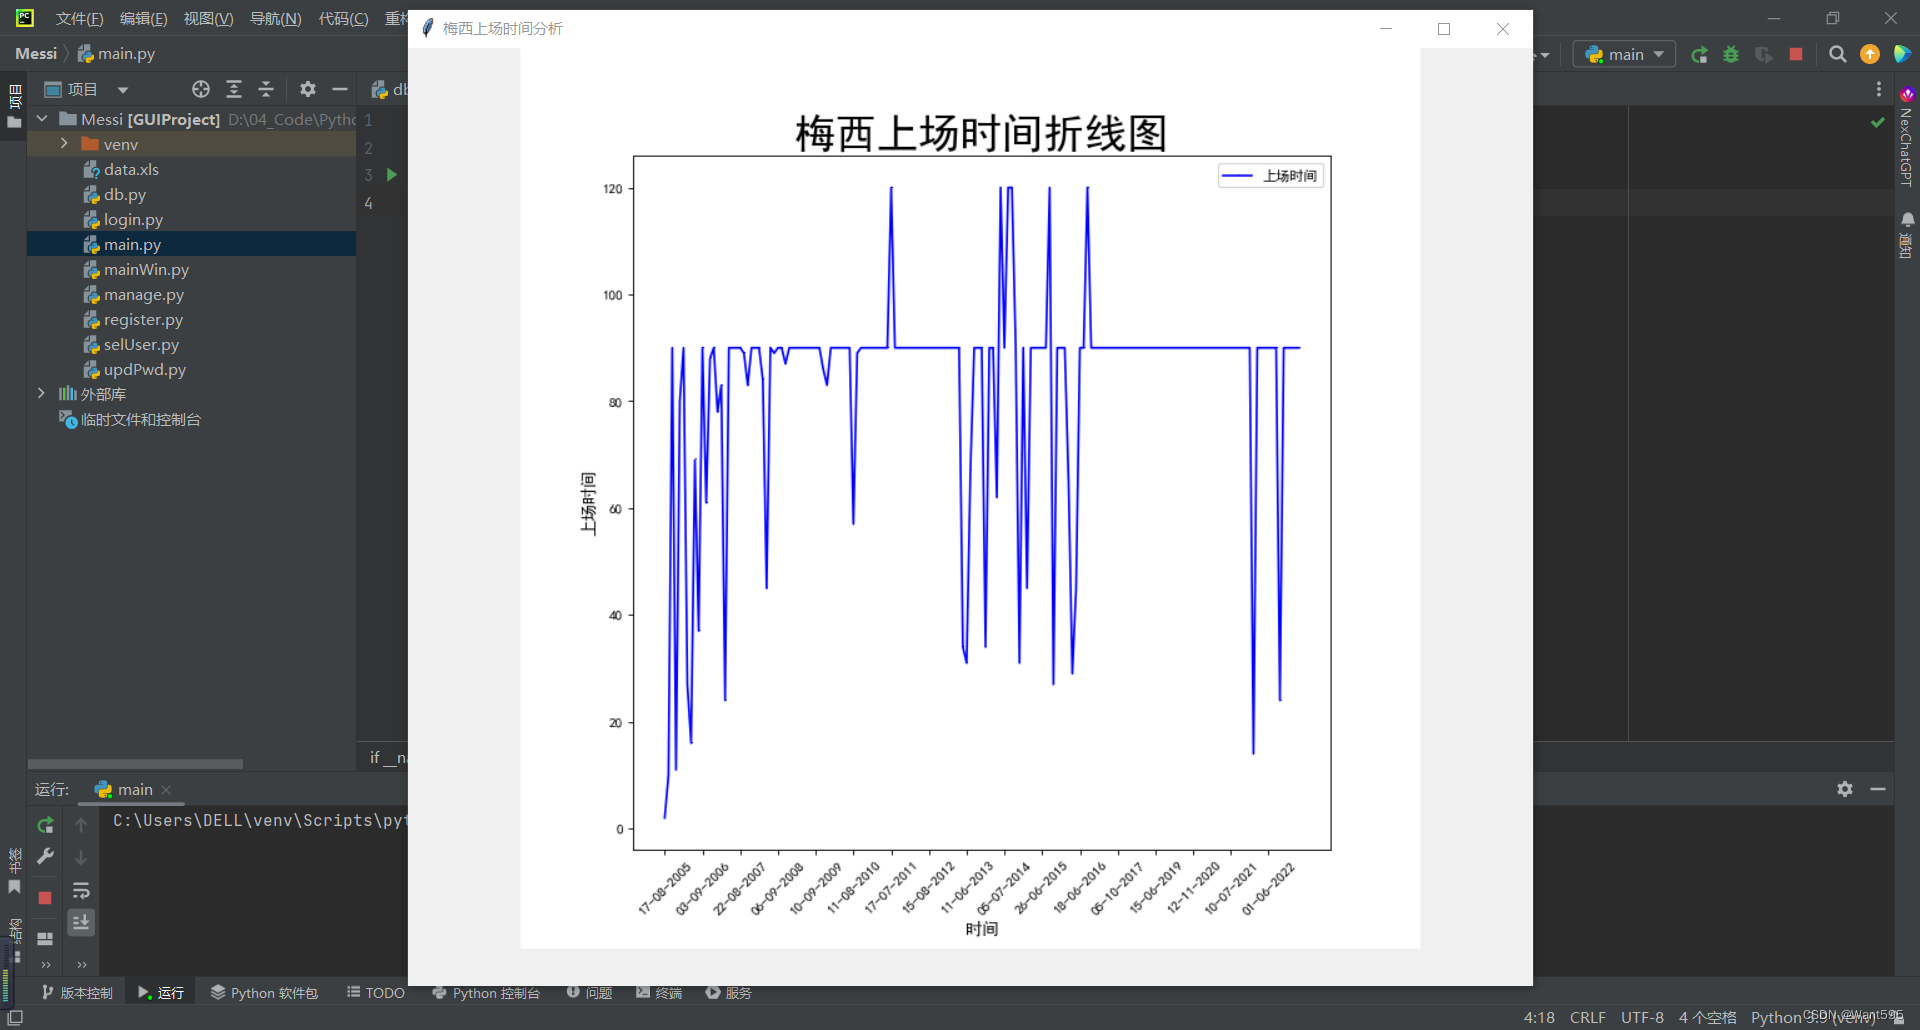Open the 文件(F) menu
The image size is (1920, 1030).
(79, 18)
